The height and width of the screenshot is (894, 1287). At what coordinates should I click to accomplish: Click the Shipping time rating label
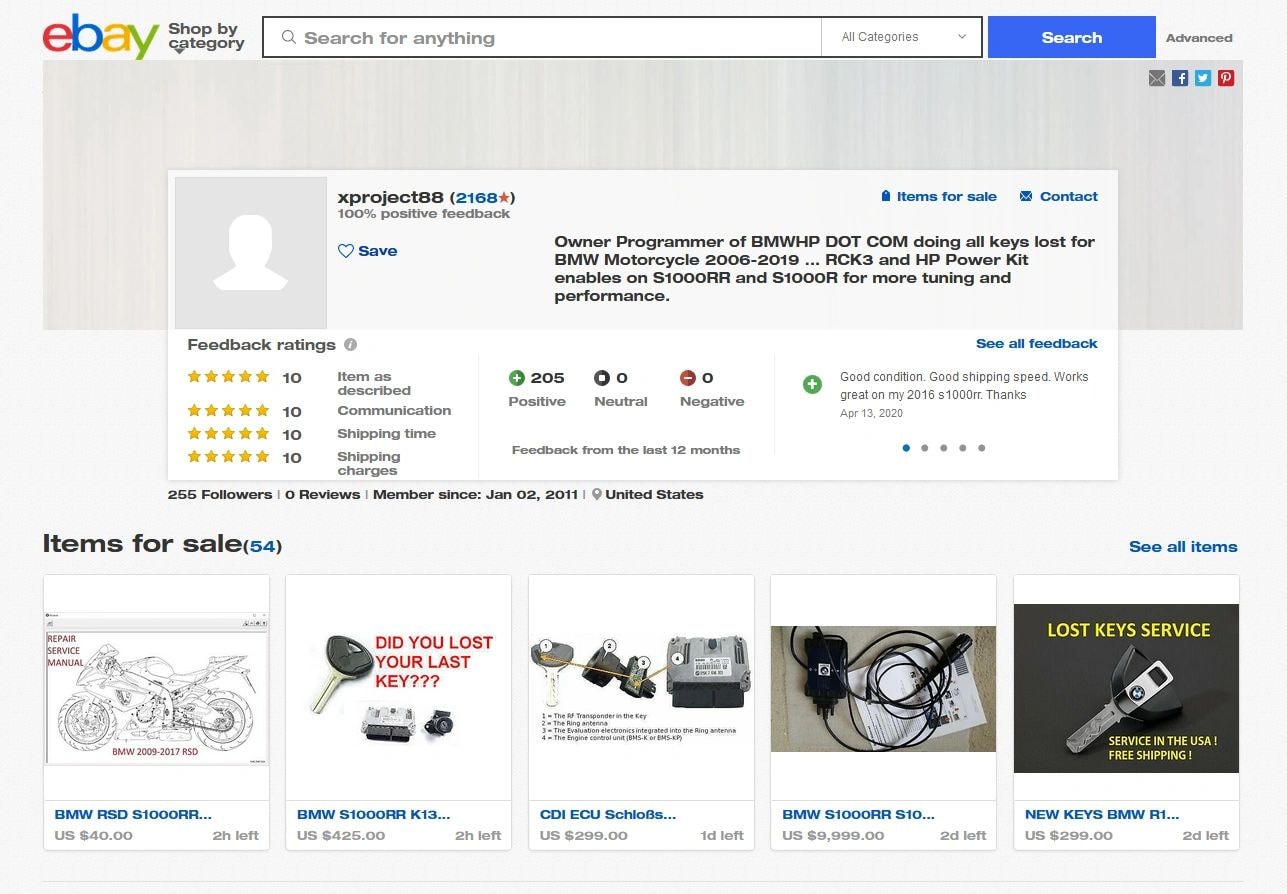point(386,433)
